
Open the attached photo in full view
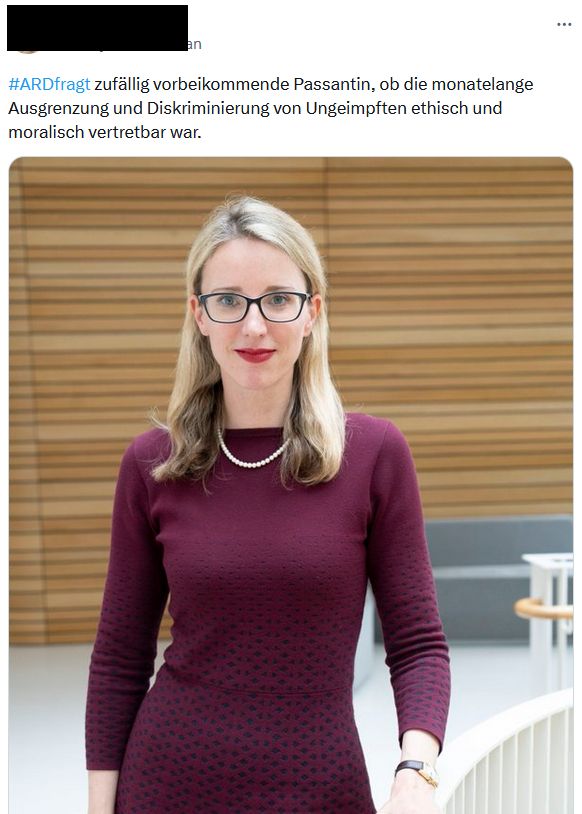(291, 485)
